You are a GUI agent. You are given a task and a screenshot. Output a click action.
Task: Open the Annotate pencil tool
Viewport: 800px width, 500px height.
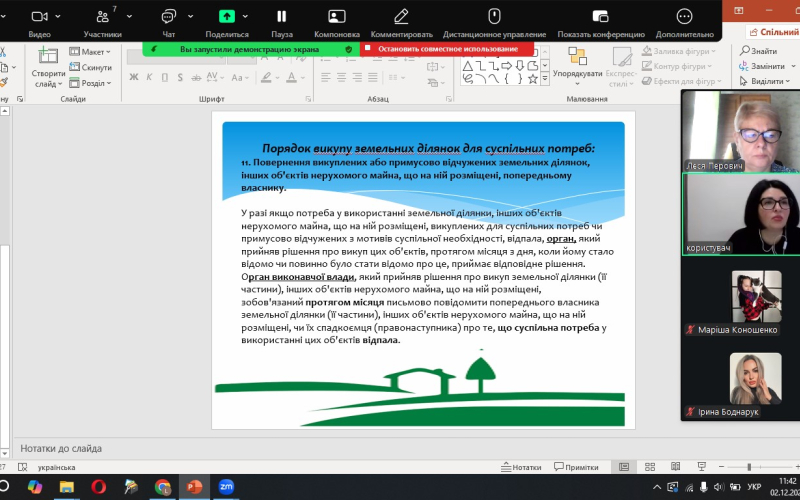pyautogui.click(x=401, y=17)
